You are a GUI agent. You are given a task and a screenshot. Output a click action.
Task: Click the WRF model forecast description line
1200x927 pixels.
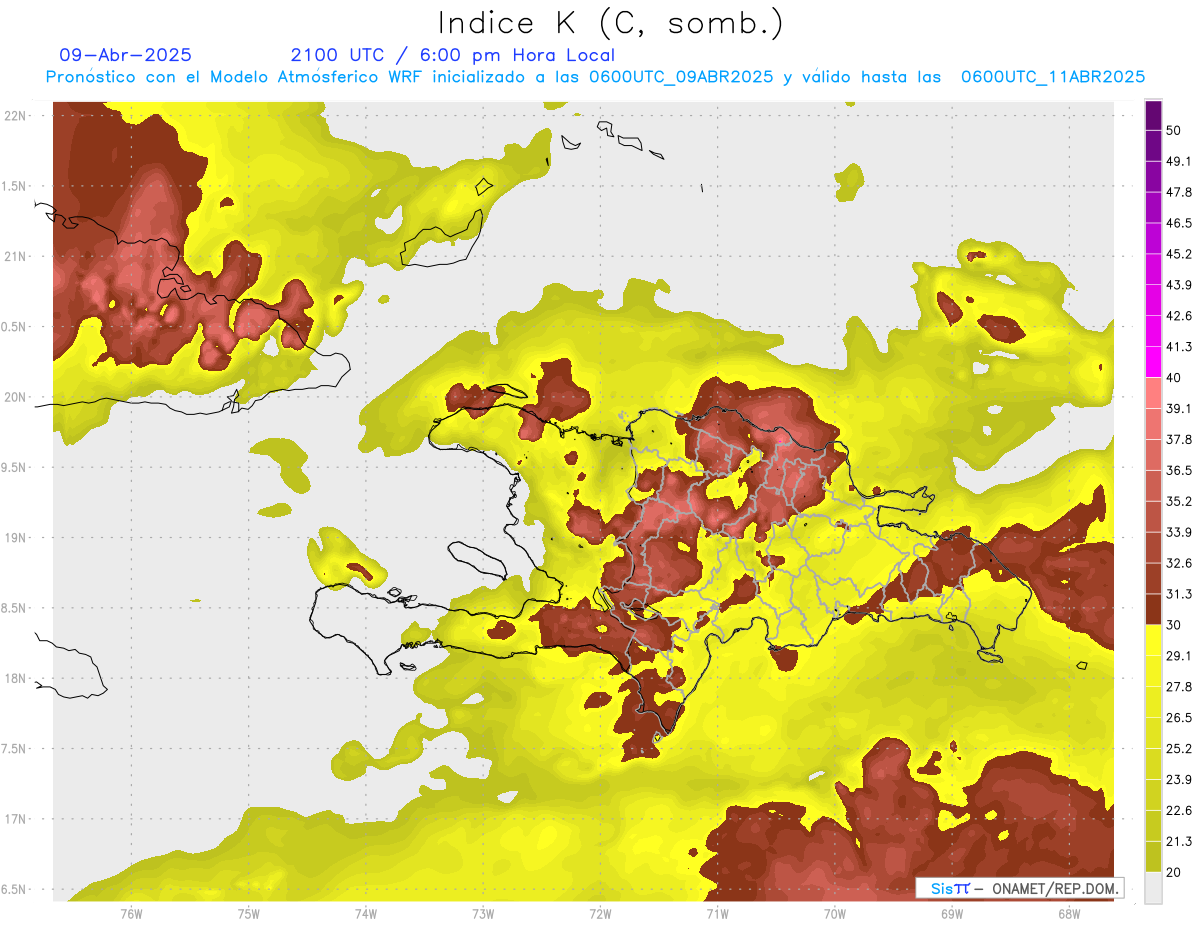(x=595, y=77)
